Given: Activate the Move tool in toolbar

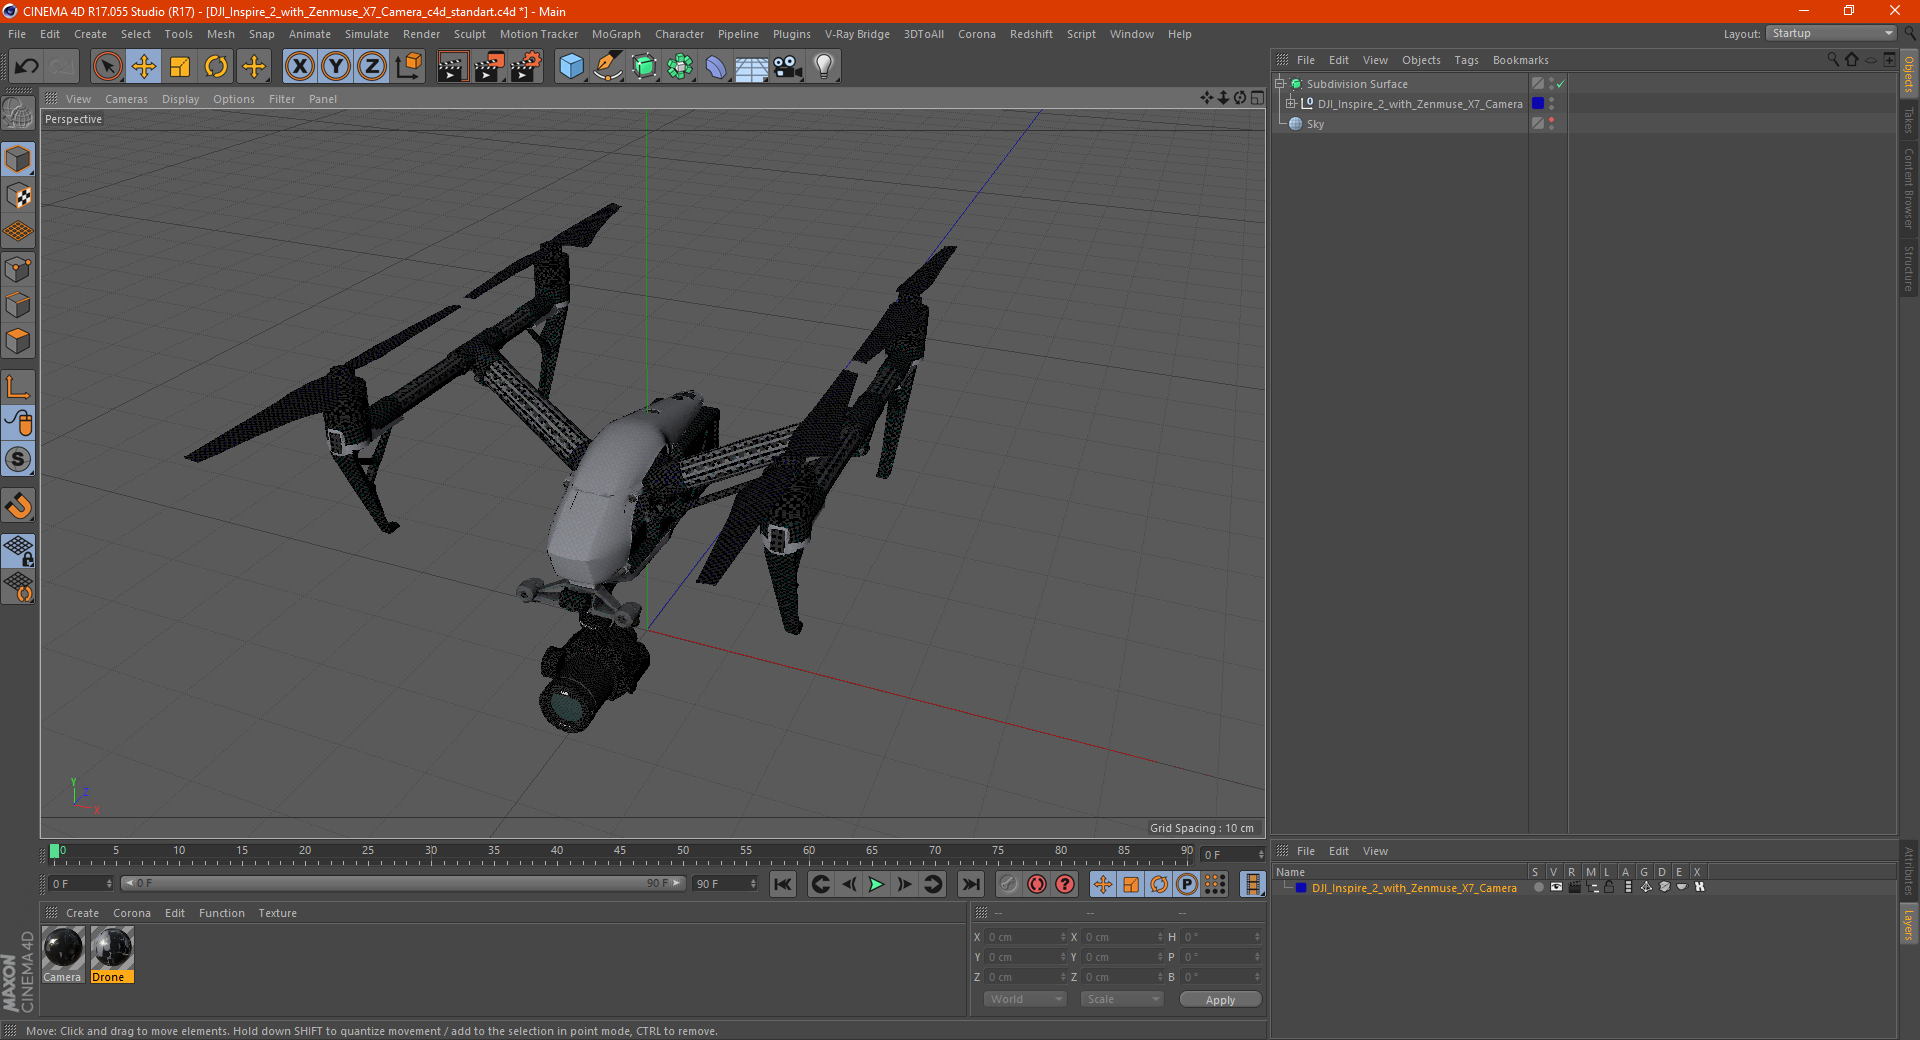Looking at the screenshot, I should point(144,67).
